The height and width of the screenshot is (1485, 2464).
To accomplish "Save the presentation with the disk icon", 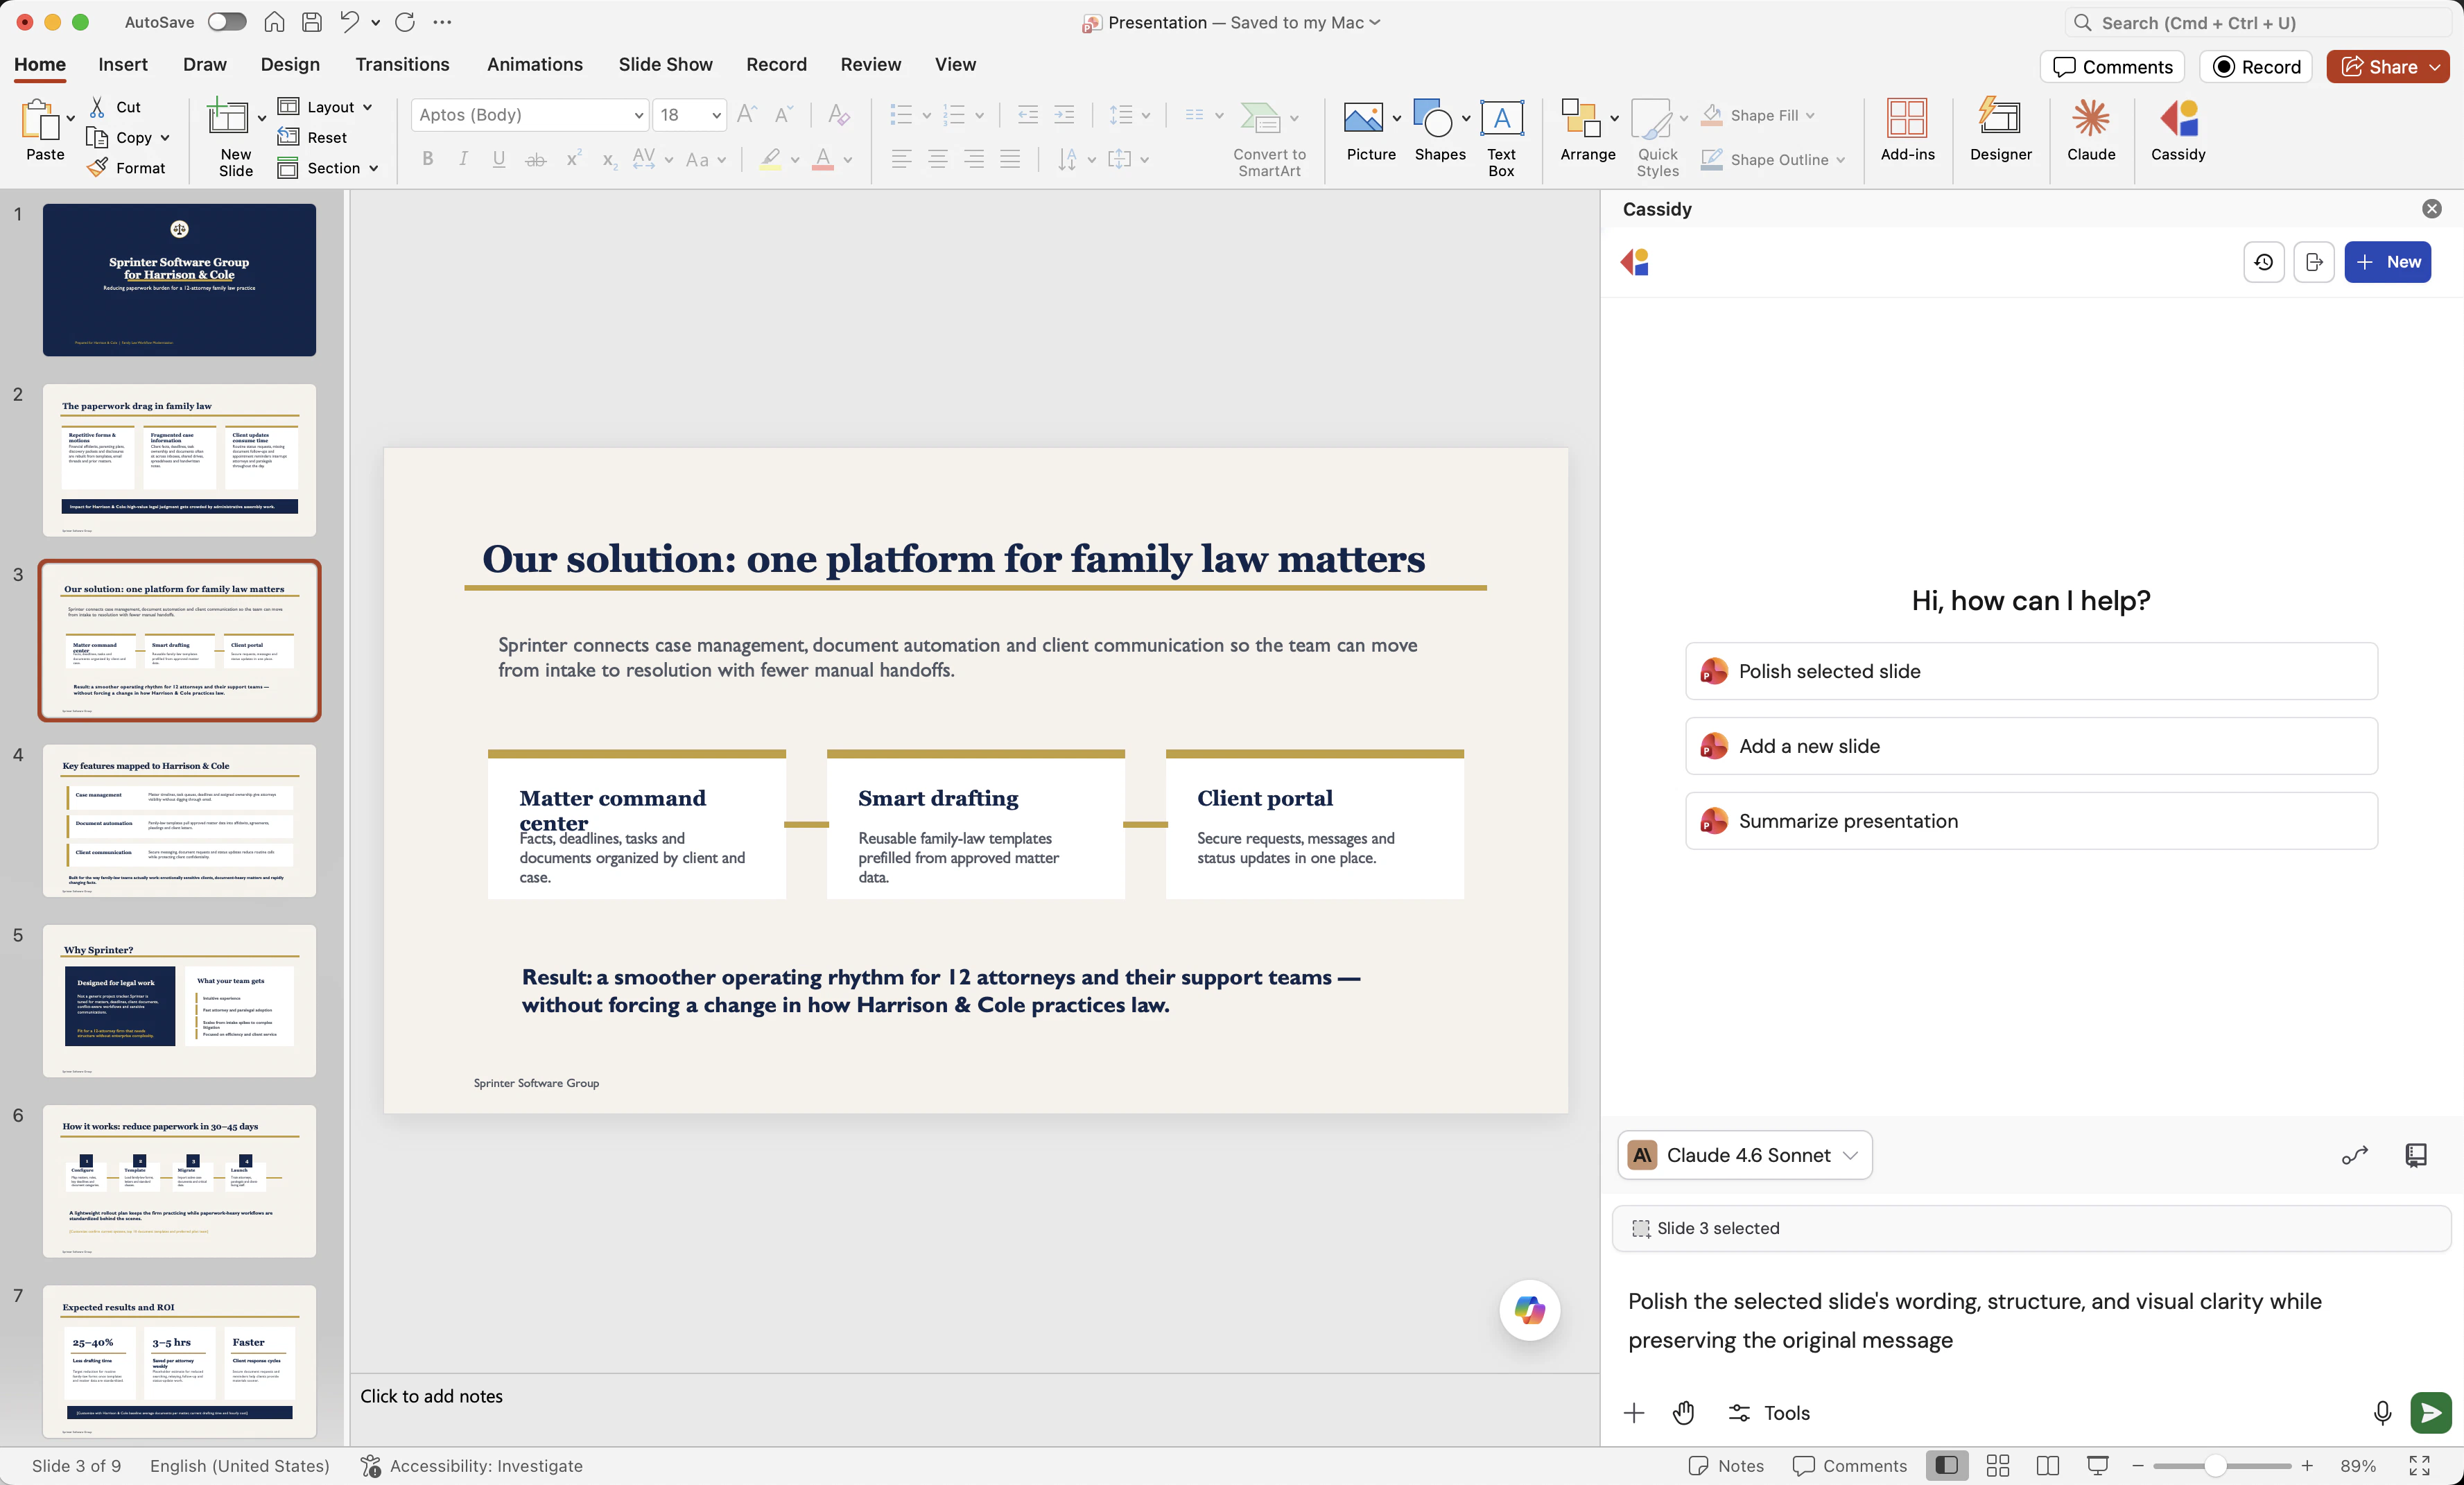I will coord(312,22).
